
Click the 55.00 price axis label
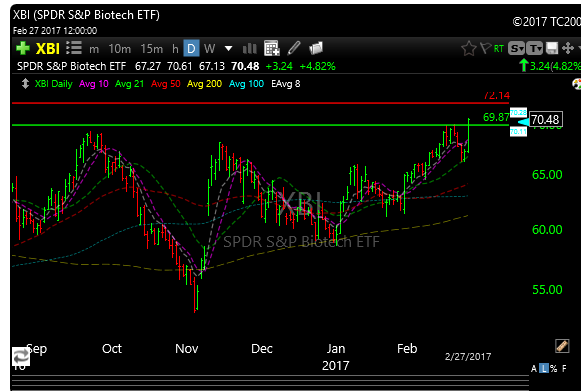547,289
